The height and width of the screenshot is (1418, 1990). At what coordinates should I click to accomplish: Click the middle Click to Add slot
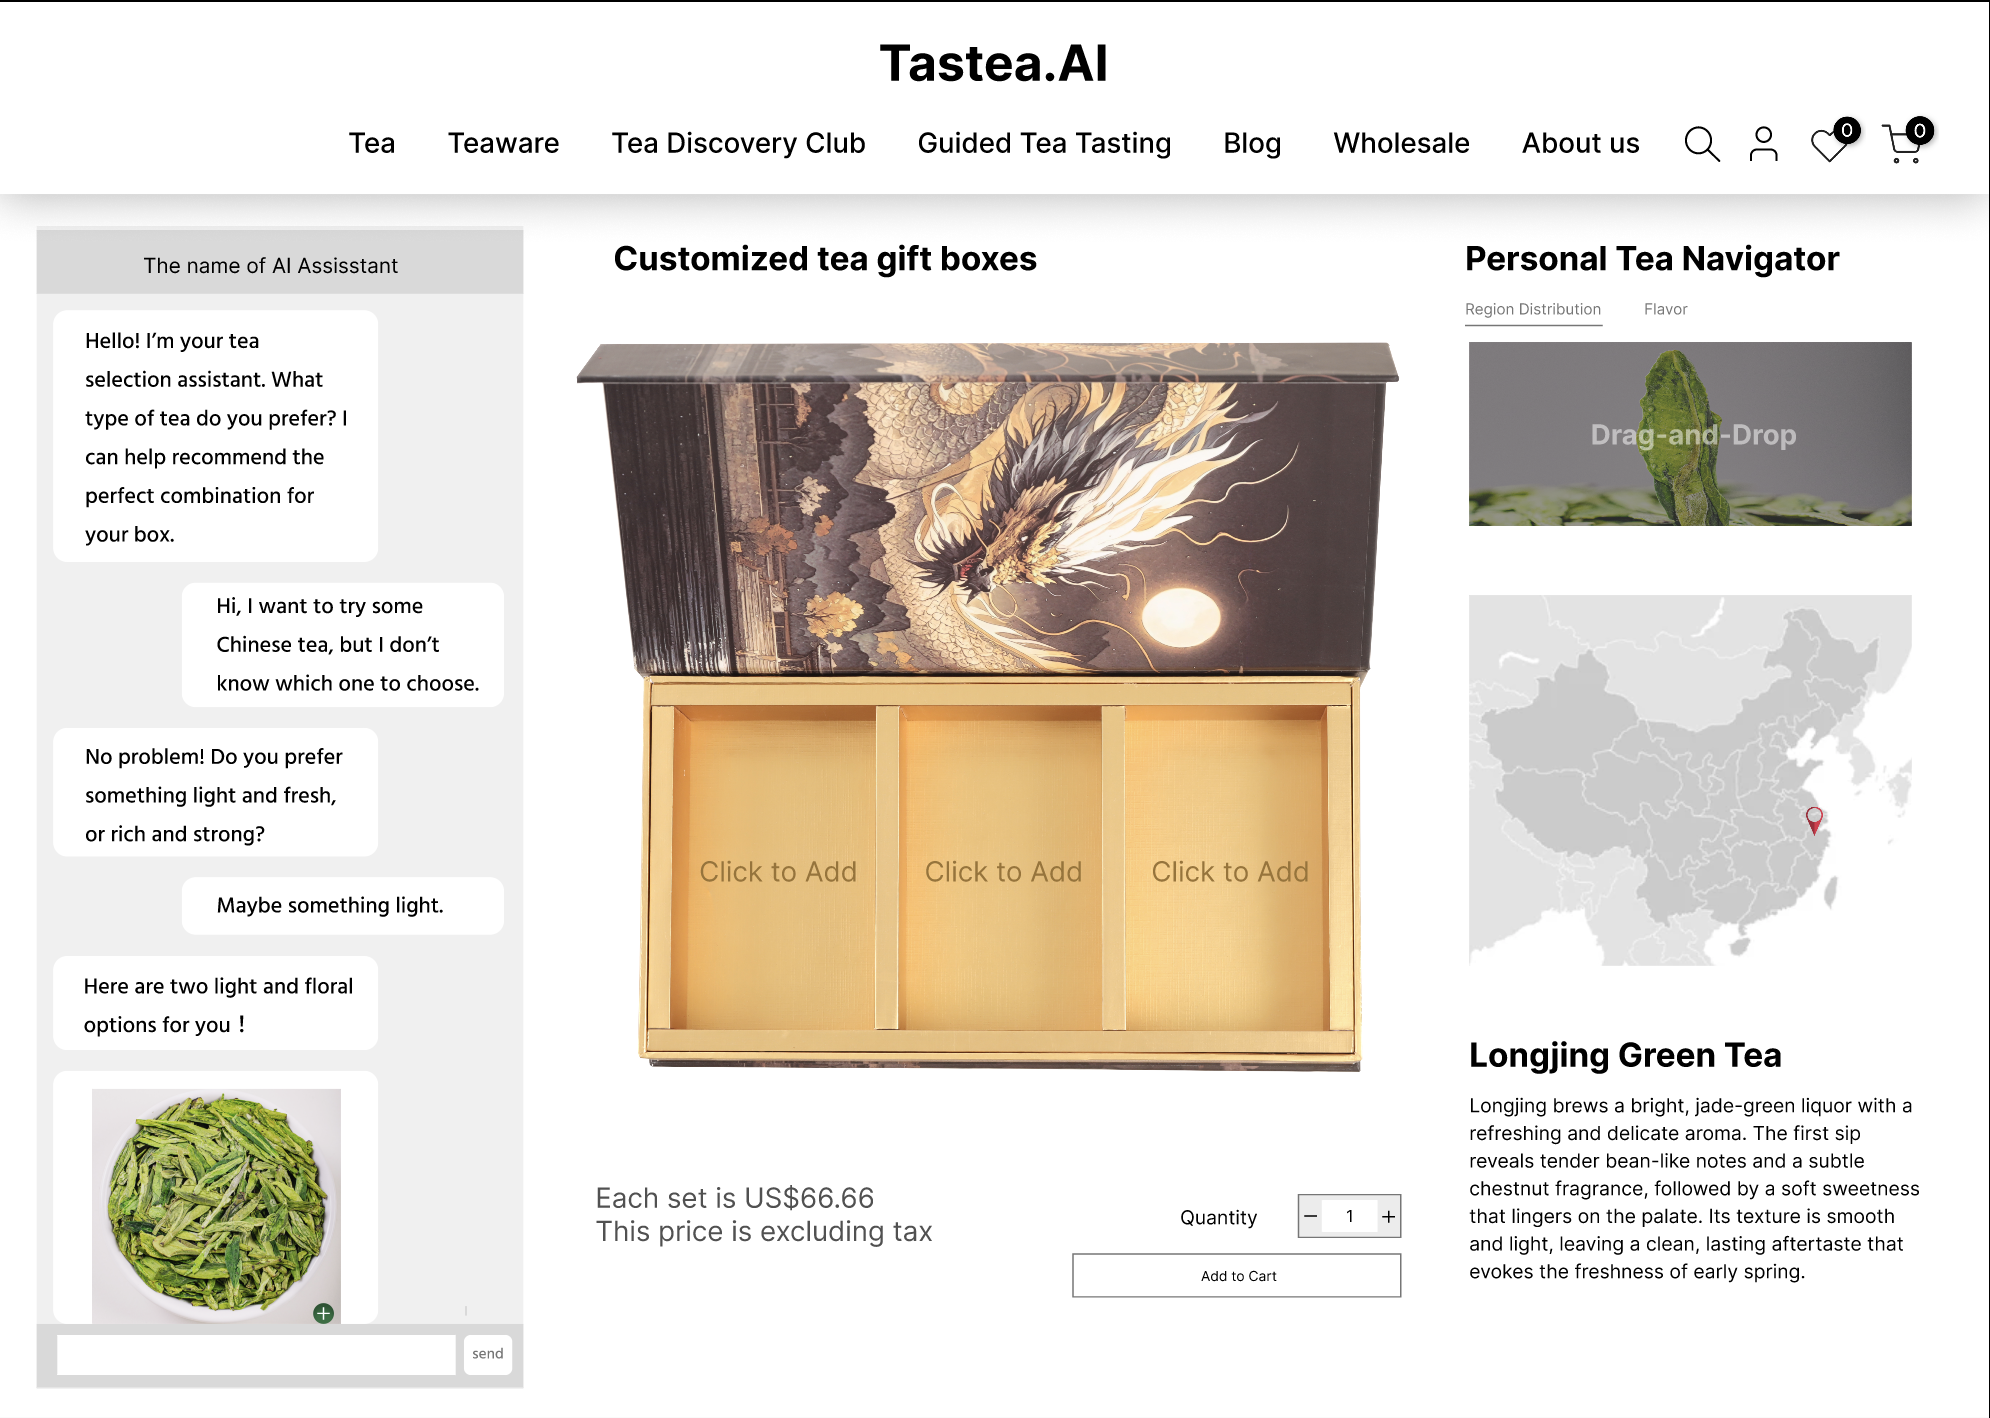point(1003,871)
